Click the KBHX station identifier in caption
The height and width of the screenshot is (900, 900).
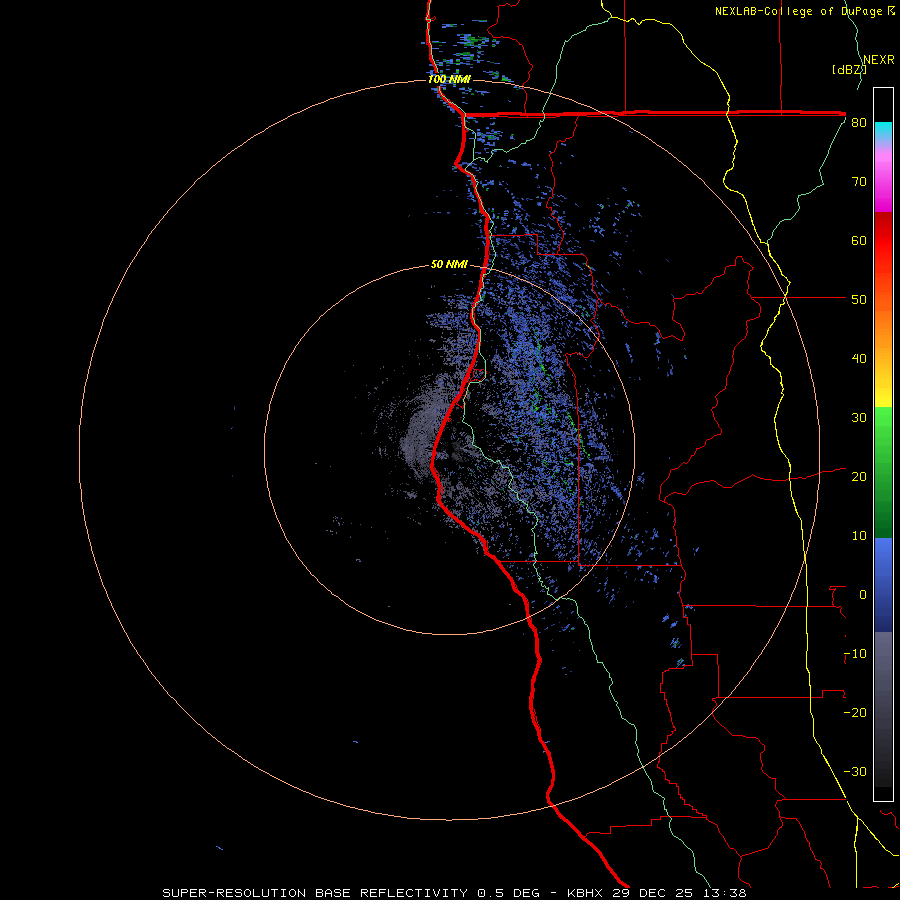click(x=585, y=893)
